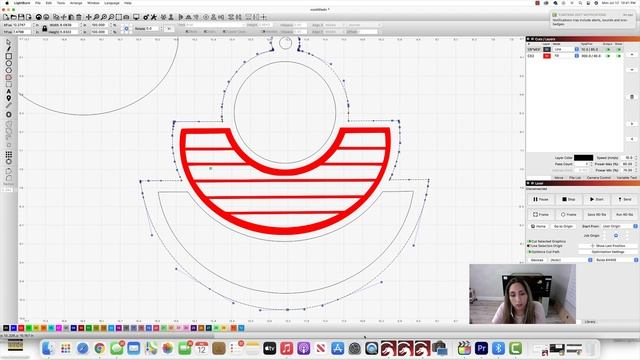Click the Undo icon in the toolbar
Viewport: 640px width, 360px height.
pyautogui.click(x=38, y=17)
